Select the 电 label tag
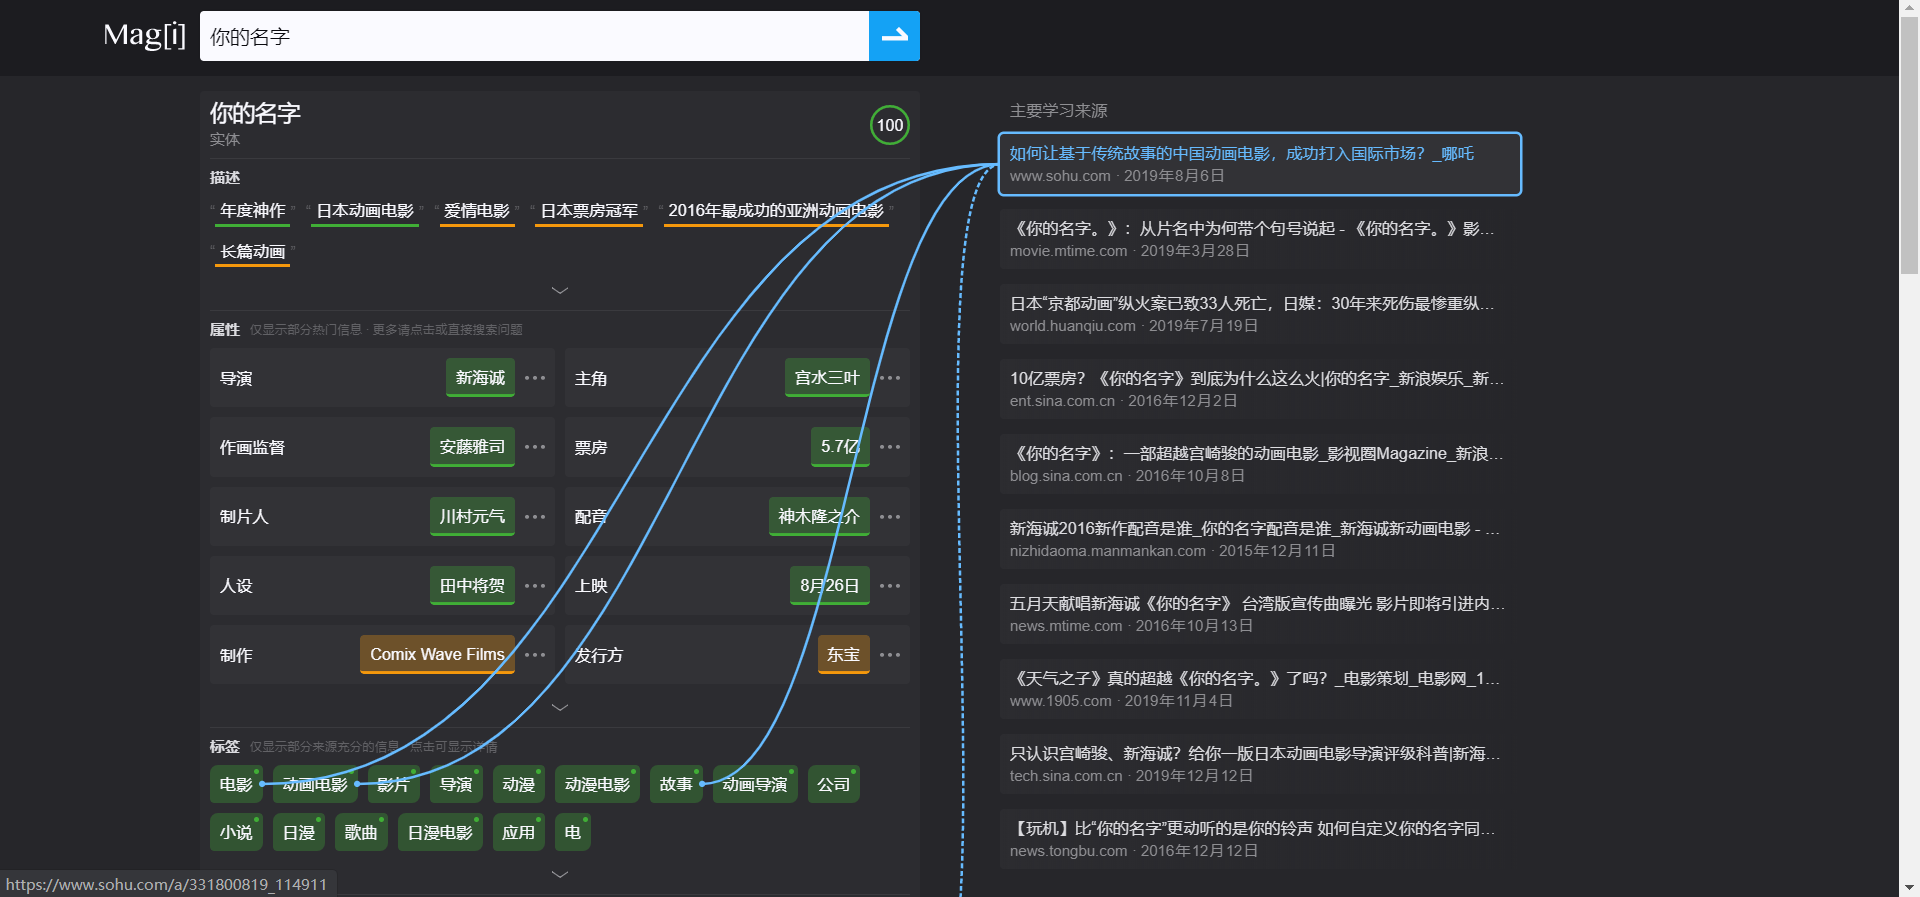Viewport: 1920px width, 897px height. click(573, 833)
